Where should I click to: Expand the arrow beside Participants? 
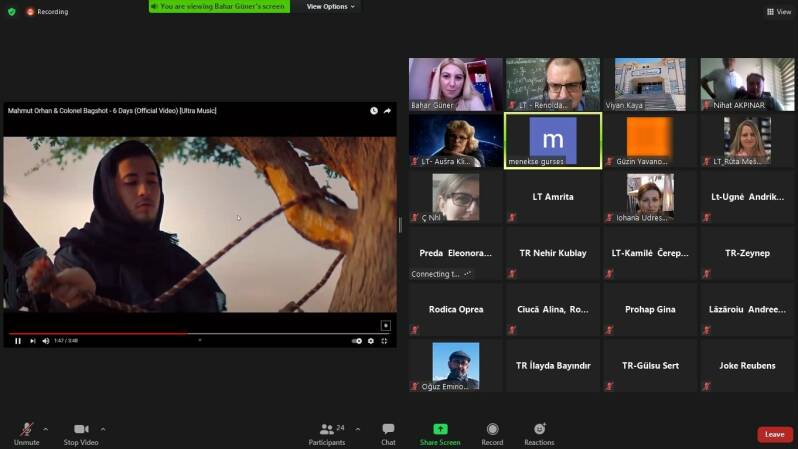[x=358, y=429]
